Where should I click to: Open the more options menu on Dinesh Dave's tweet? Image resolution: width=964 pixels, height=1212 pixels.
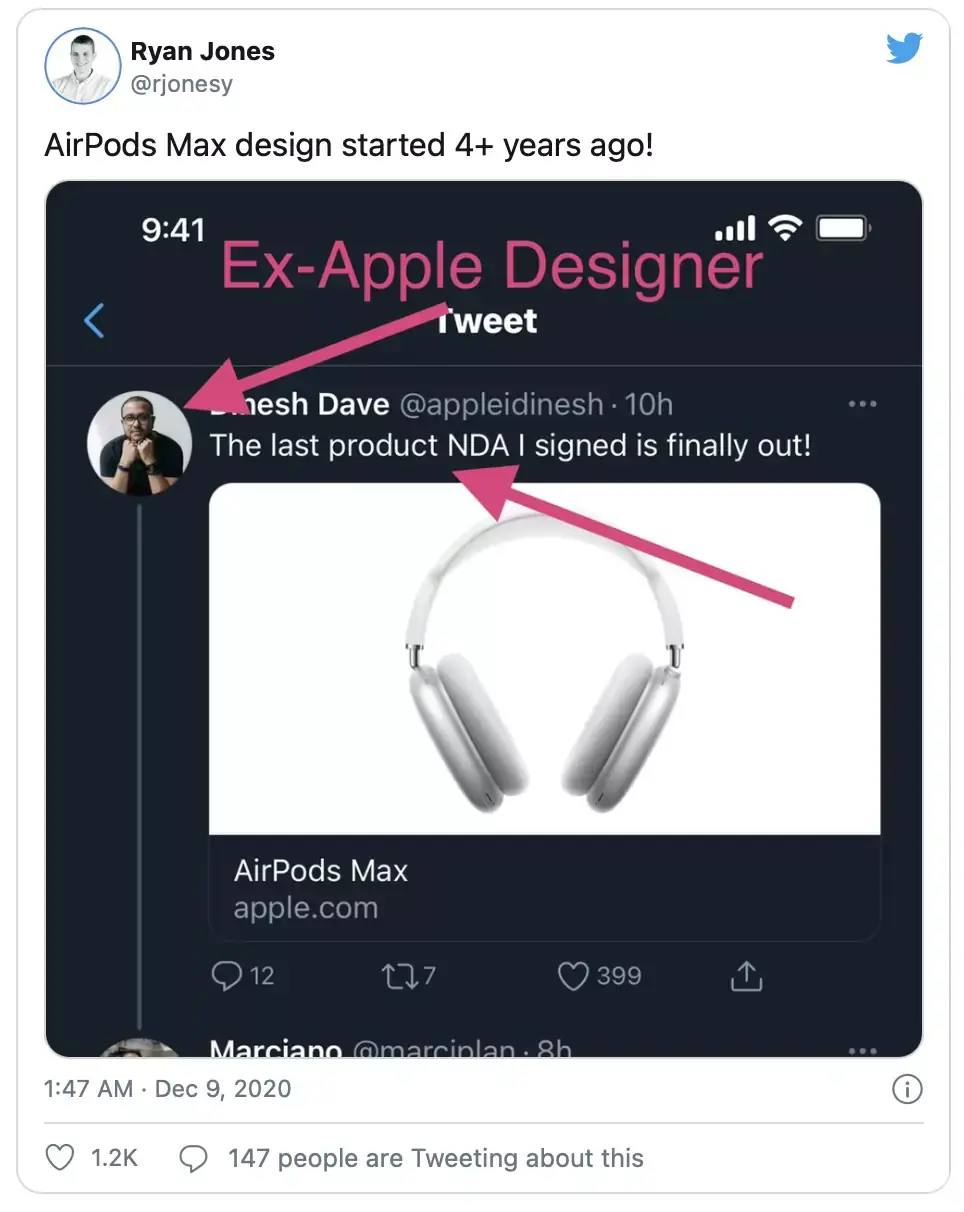pos(862,403)
